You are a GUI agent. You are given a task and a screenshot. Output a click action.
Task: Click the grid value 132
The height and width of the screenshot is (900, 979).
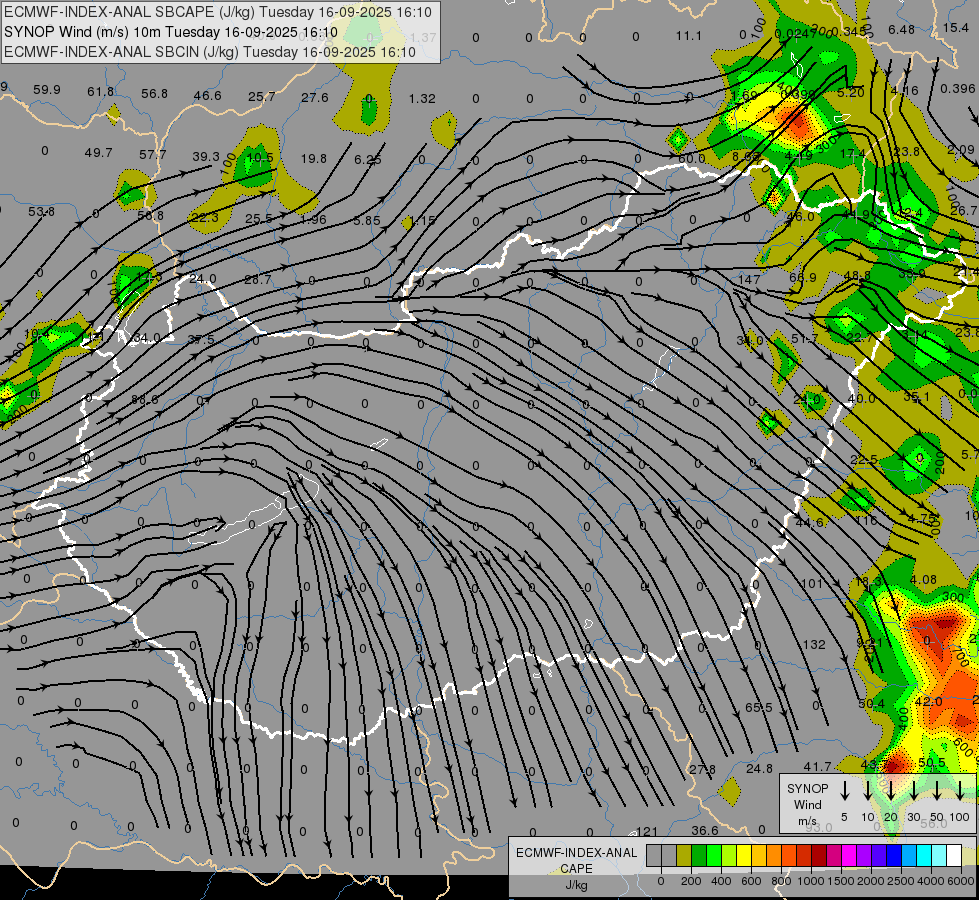[x=814, y=644]
